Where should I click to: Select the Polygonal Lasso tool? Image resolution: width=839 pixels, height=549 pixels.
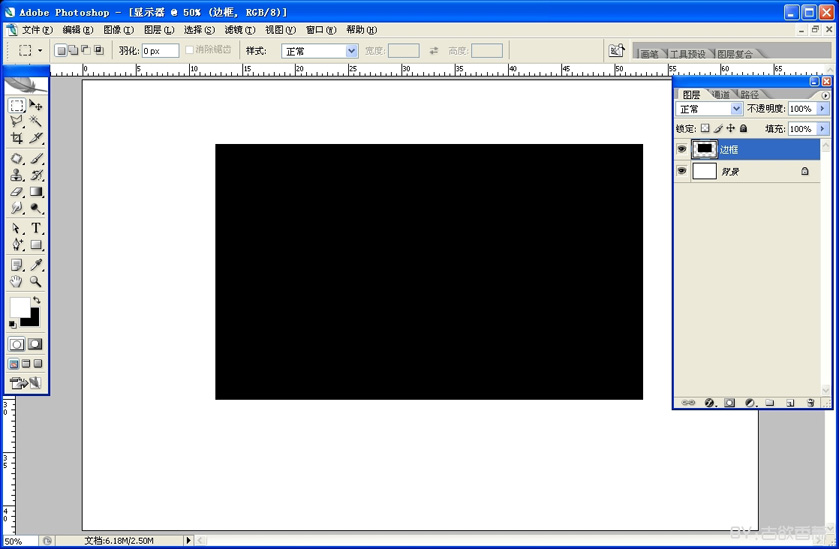pos(17,121)
